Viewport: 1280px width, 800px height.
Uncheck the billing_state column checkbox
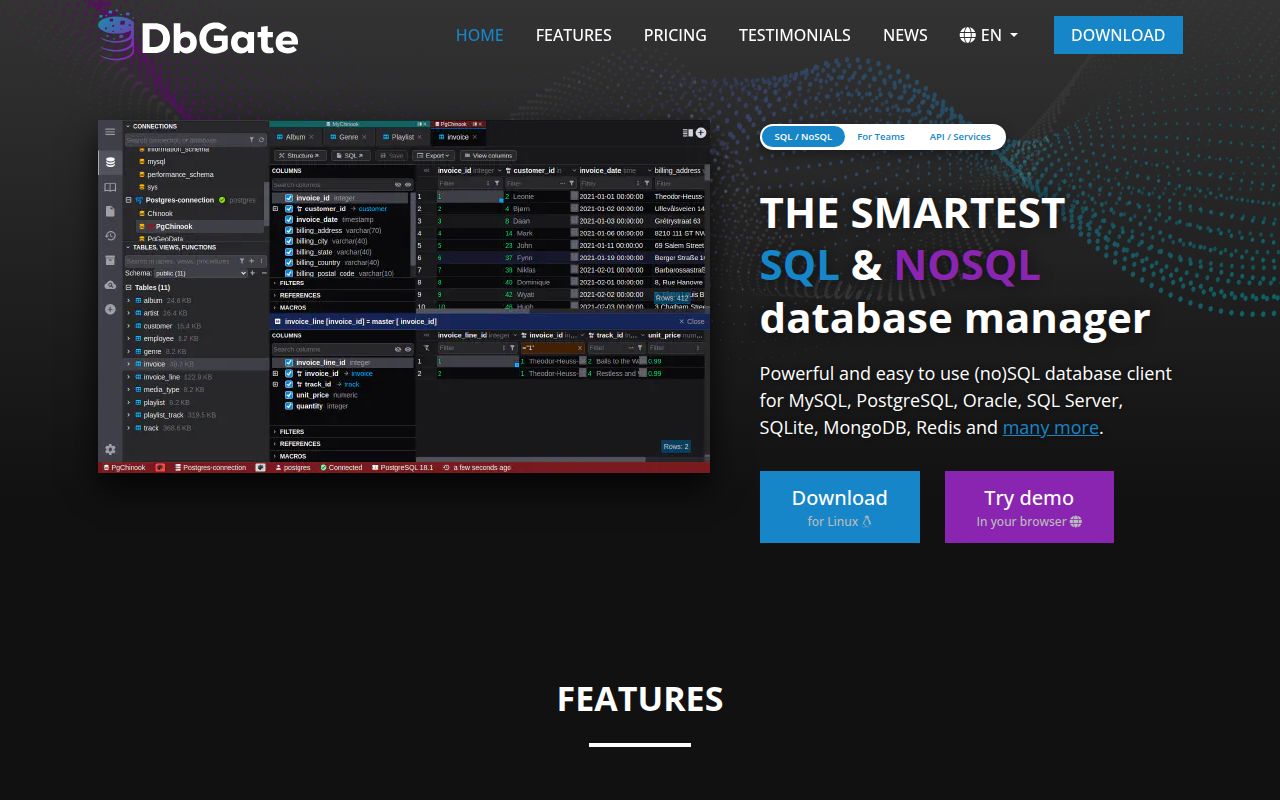pos(289,252)
